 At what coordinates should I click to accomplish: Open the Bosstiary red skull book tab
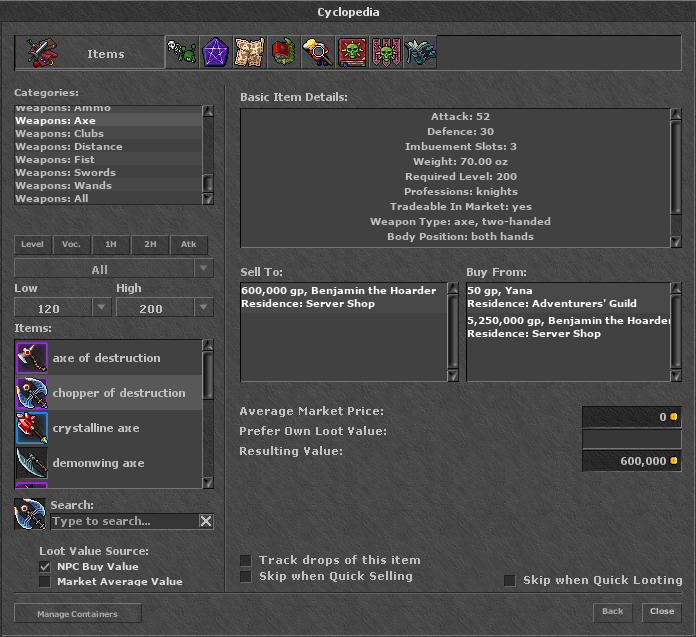(352, 52)
